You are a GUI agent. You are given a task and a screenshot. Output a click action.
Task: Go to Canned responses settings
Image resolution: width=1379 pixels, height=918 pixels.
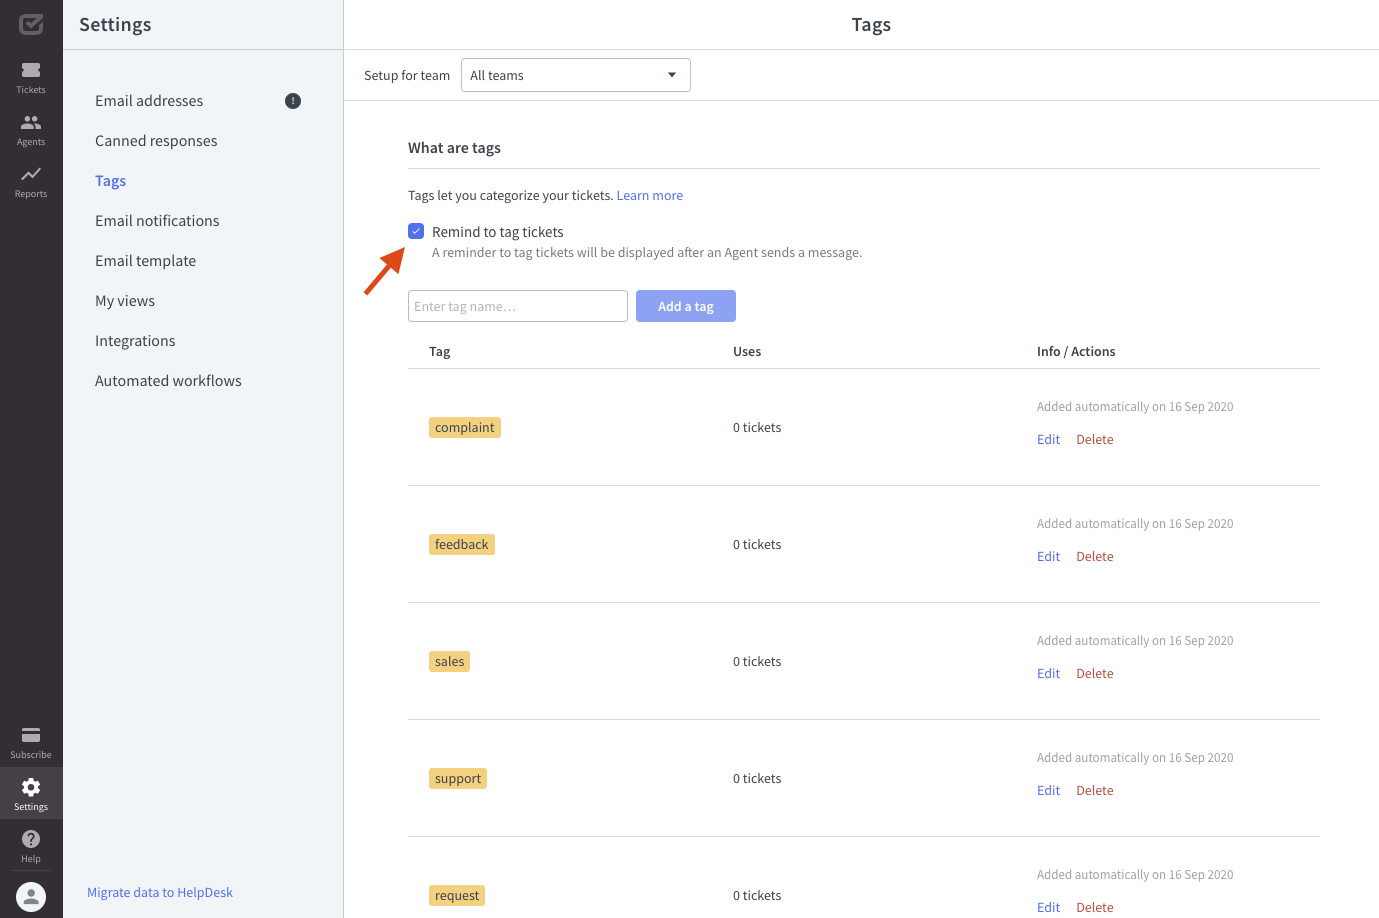pyautogui.click(x=156, y=141)
